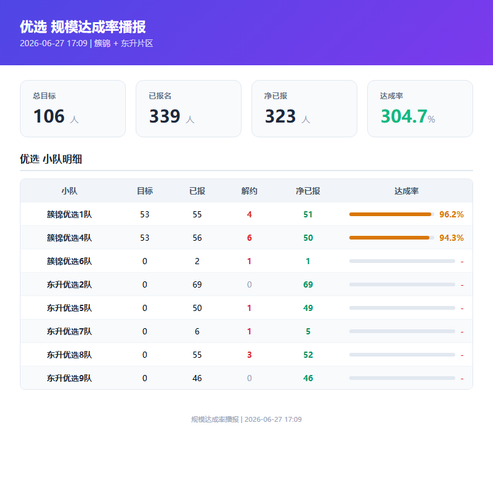Click the header subtitle dated 2026-06-27 17:09
Image resolution: width=493 pixels, height=500 pixels.
(86, 43)
